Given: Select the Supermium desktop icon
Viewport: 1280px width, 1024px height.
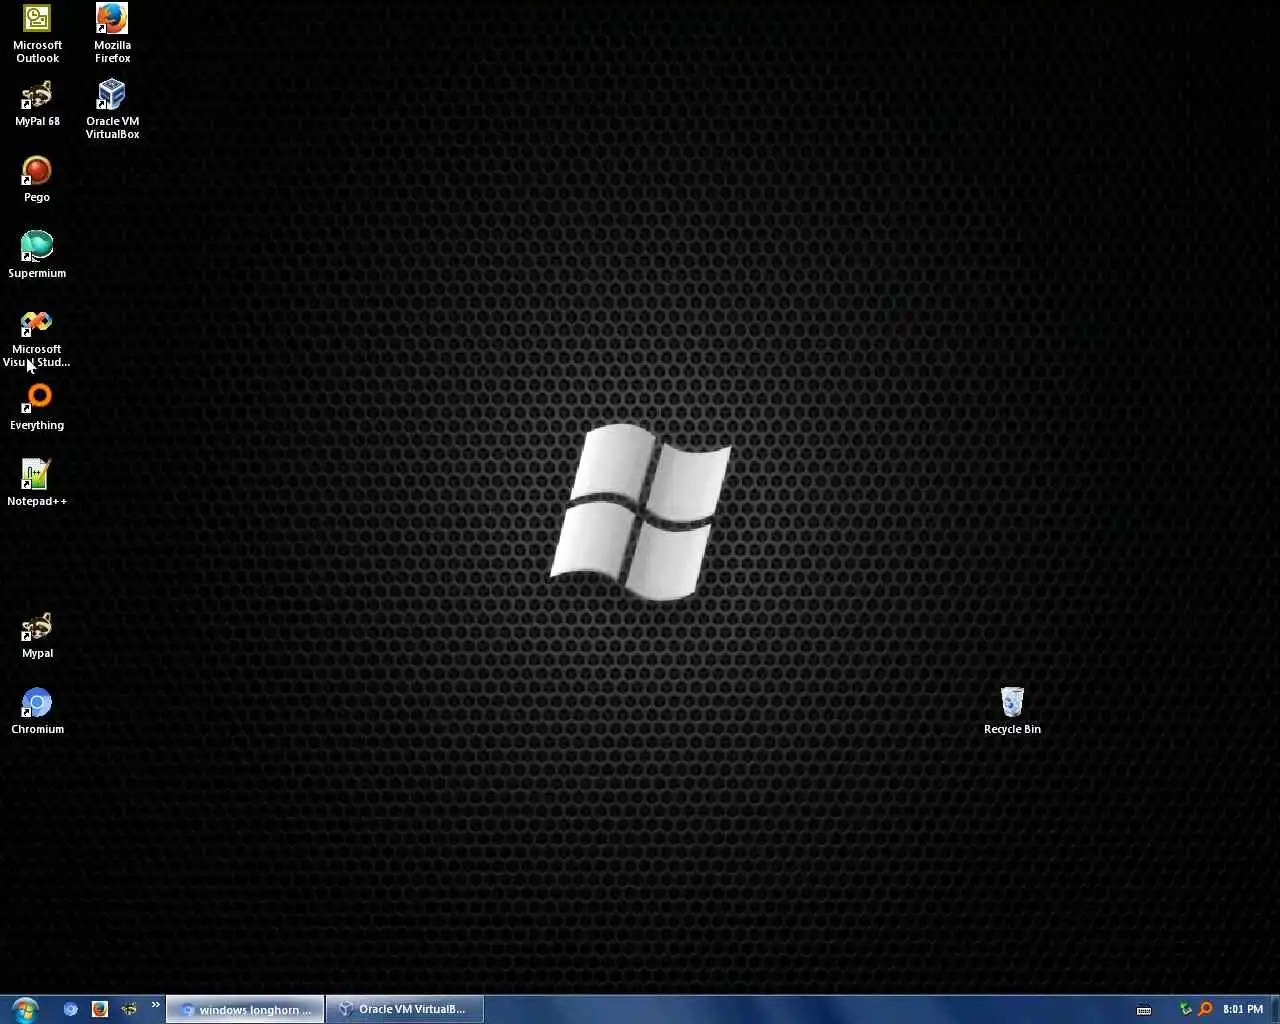Looking at the screenshot, I should 37,255.
